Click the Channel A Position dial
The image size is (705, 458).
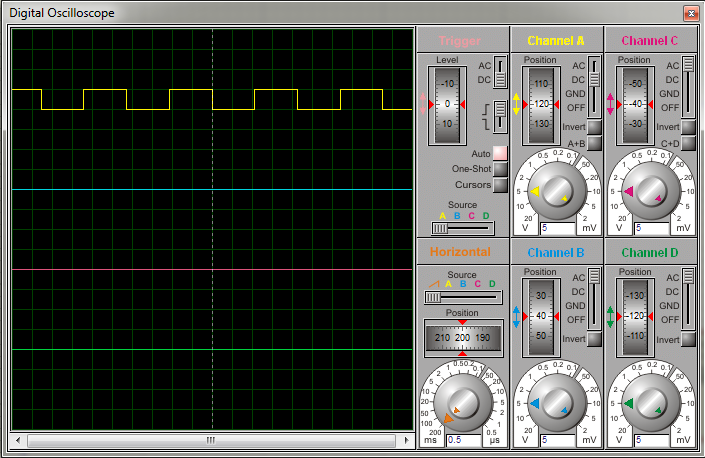tap(541, 106)
